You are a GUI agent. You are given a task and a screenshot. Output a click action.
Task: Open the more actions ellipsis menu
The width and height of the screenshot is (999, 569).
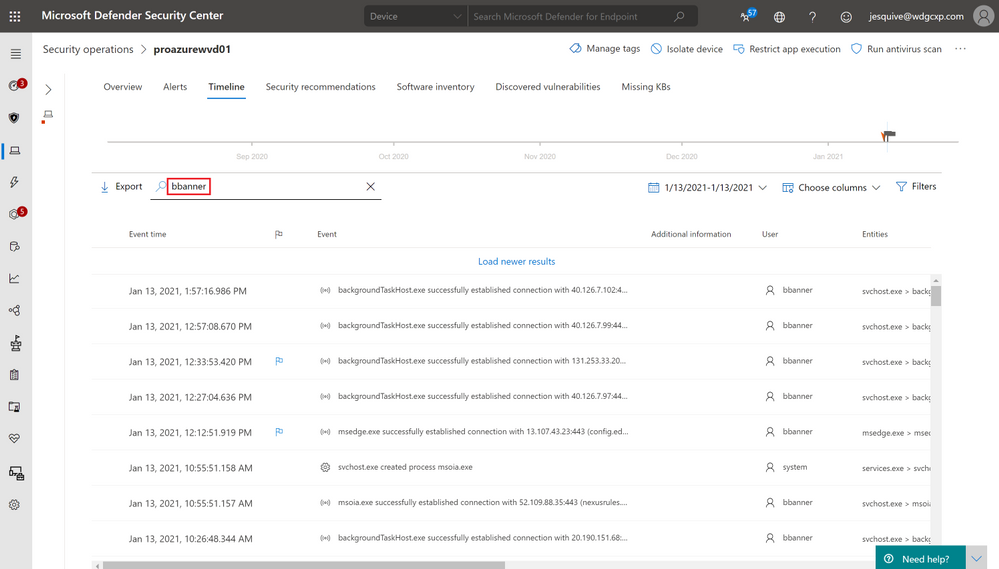coord(960,49)
